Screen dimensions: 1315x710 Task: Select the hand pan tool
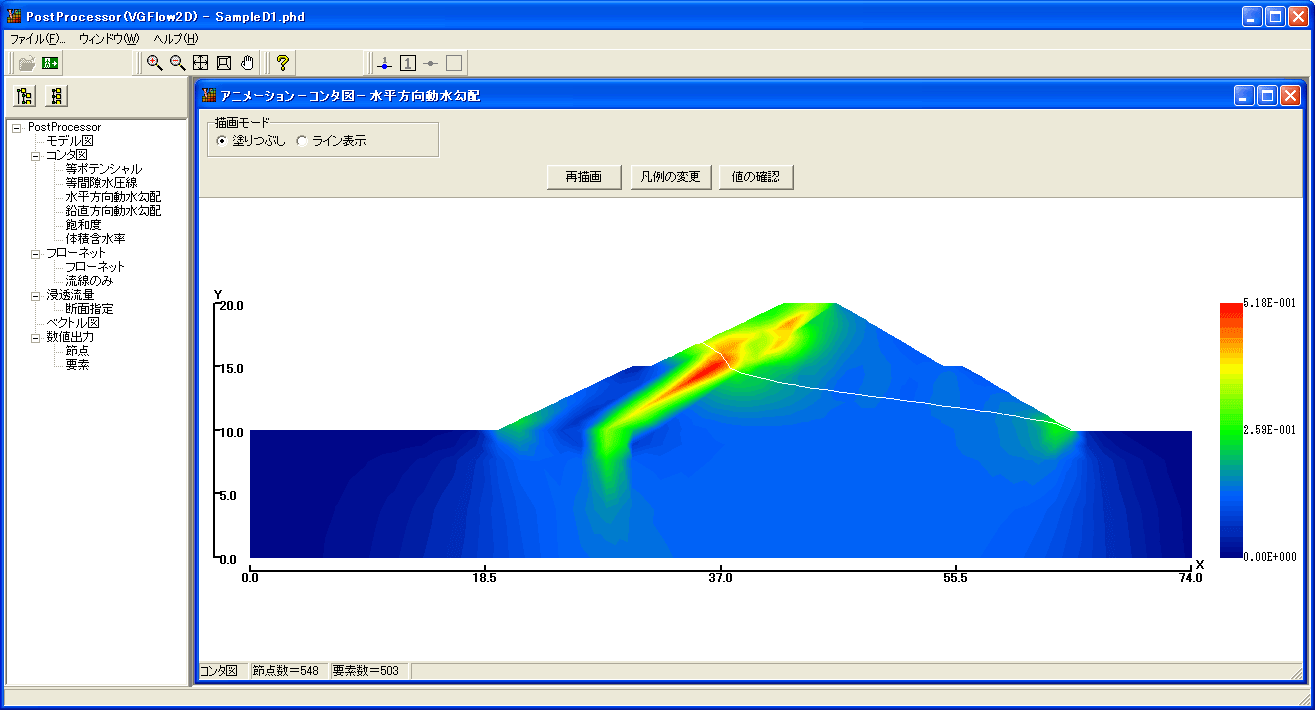pos(247,63)
